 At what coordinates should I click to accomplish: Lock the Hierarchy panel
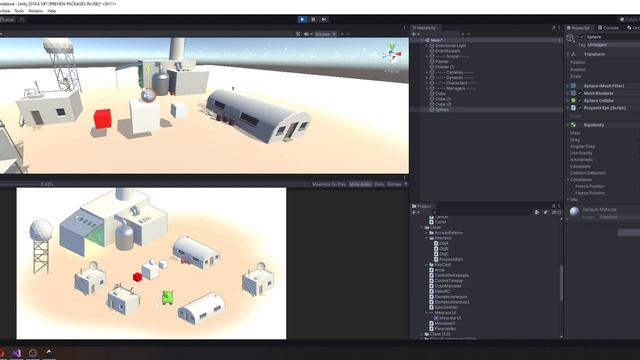click(x=554, y=28)
